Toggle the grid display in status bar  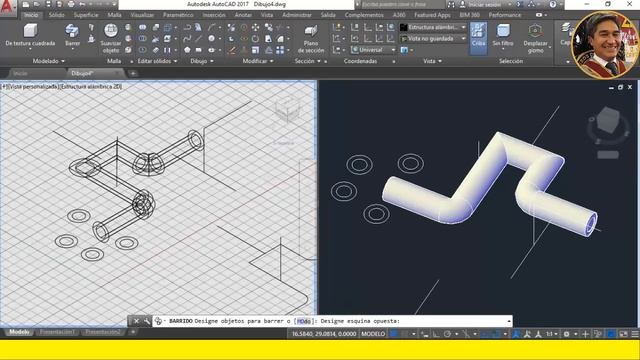(394, 334)
